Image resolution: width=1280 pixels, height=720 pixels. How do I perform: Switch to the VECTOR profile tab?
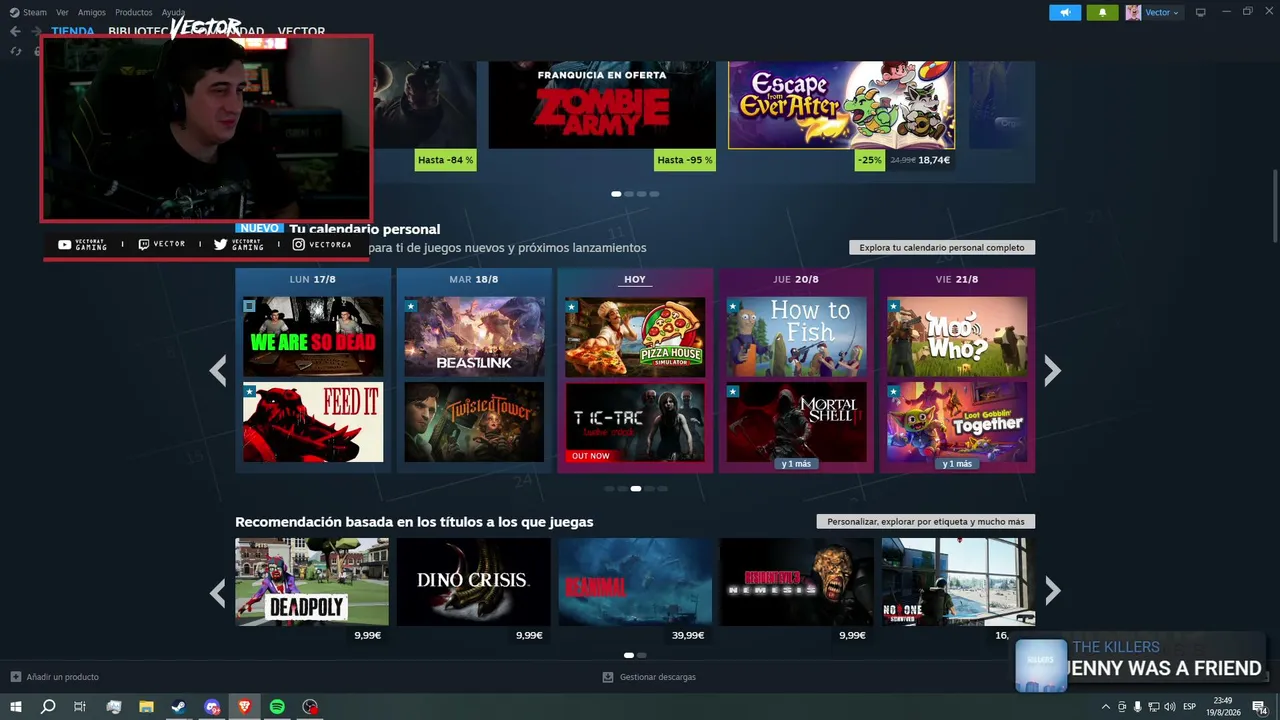(301, 31)
